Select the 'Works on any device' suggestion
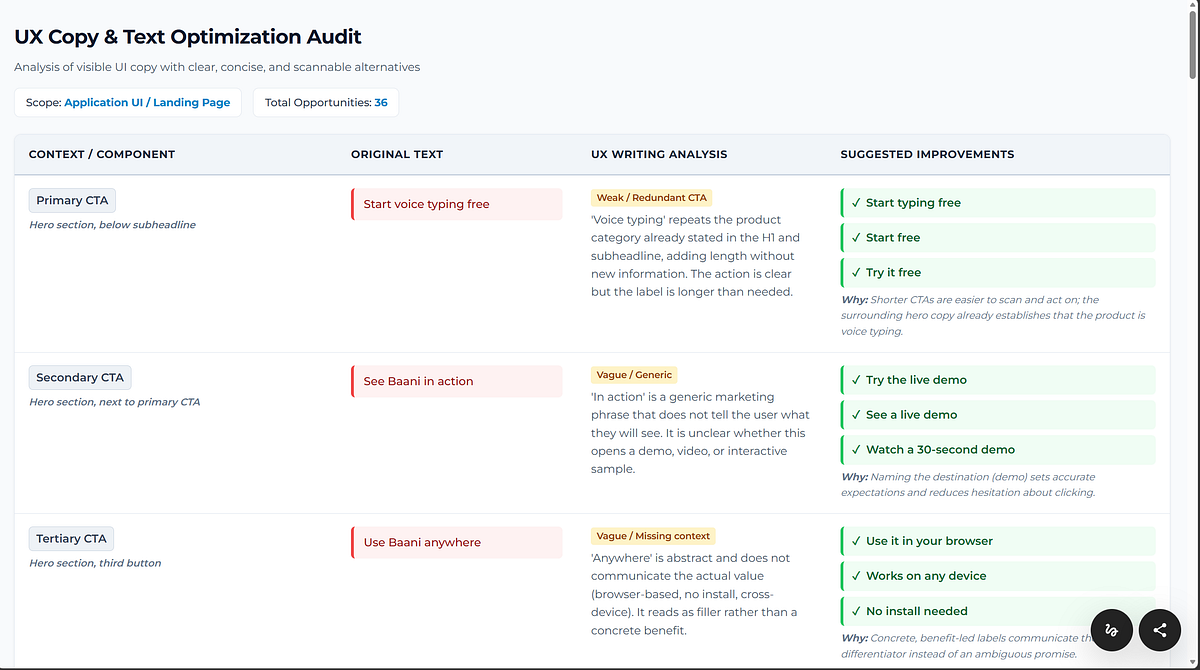1200x670 pixels. (998, 576)
